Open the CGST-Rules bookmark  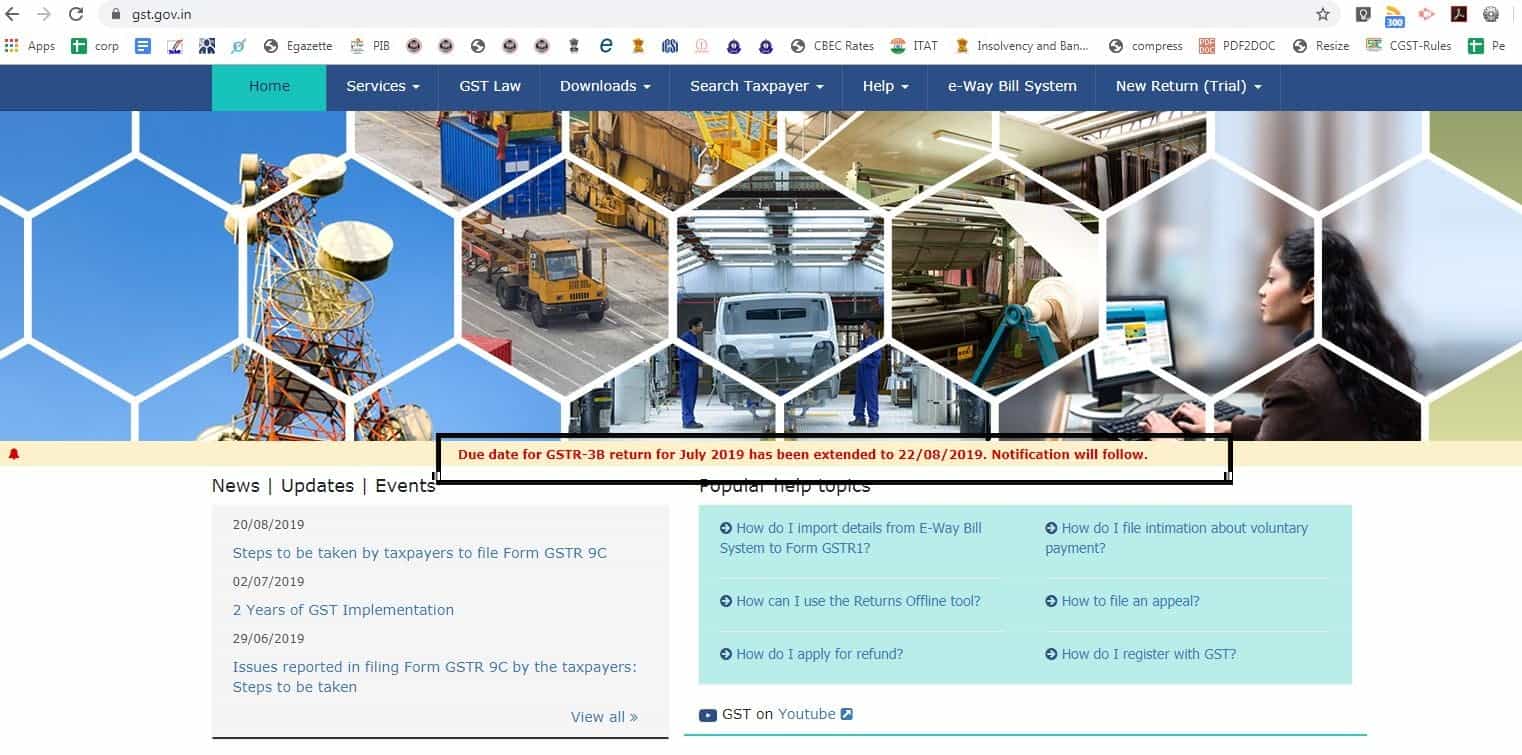pos(1409,46)
